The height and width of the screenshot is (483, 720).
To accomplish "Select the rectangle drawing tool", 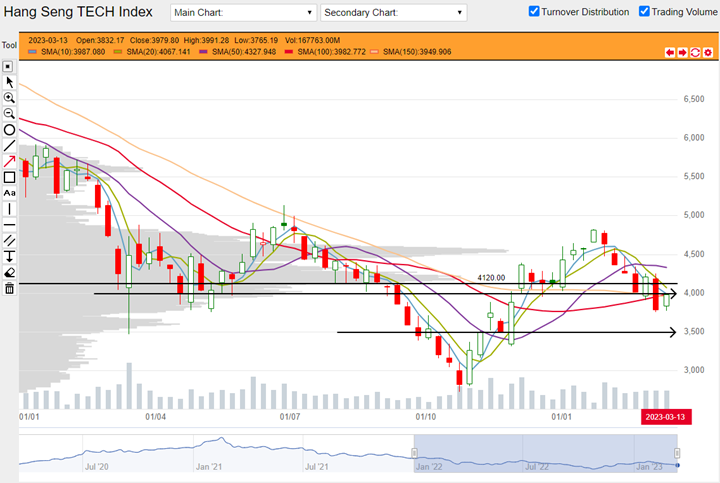I will (9, 177).
